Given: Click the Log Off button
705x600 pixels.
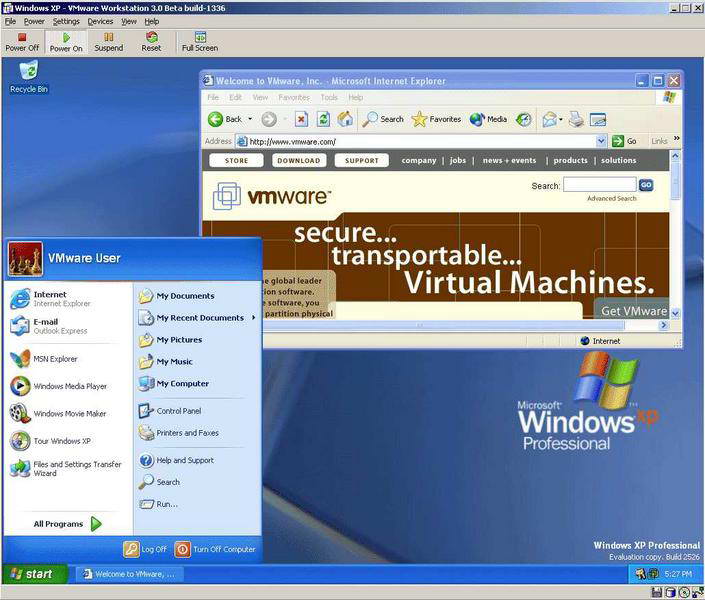Looking at the screenshot, I should (x=145, y=549).
